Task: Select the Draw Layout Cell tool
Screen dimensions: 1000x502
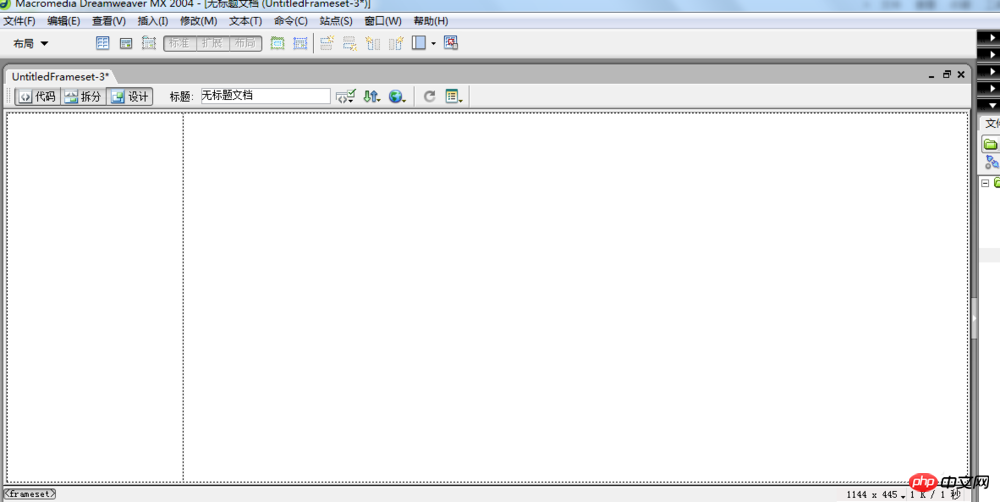Action: (x=300, y=43)
